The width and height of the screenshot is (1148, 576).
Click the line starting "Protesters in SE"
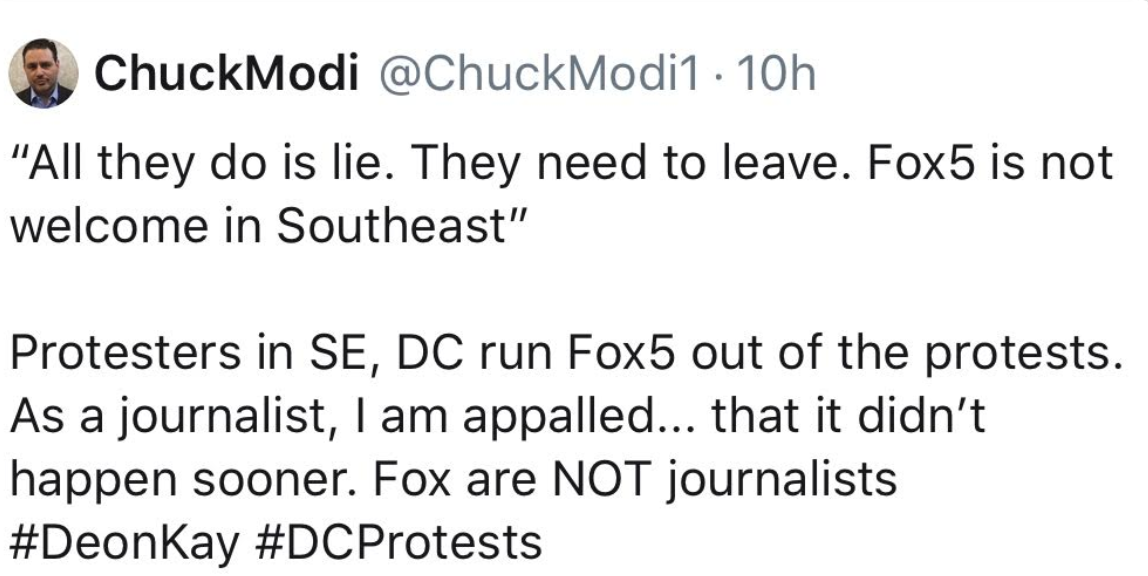coord(560,354)
